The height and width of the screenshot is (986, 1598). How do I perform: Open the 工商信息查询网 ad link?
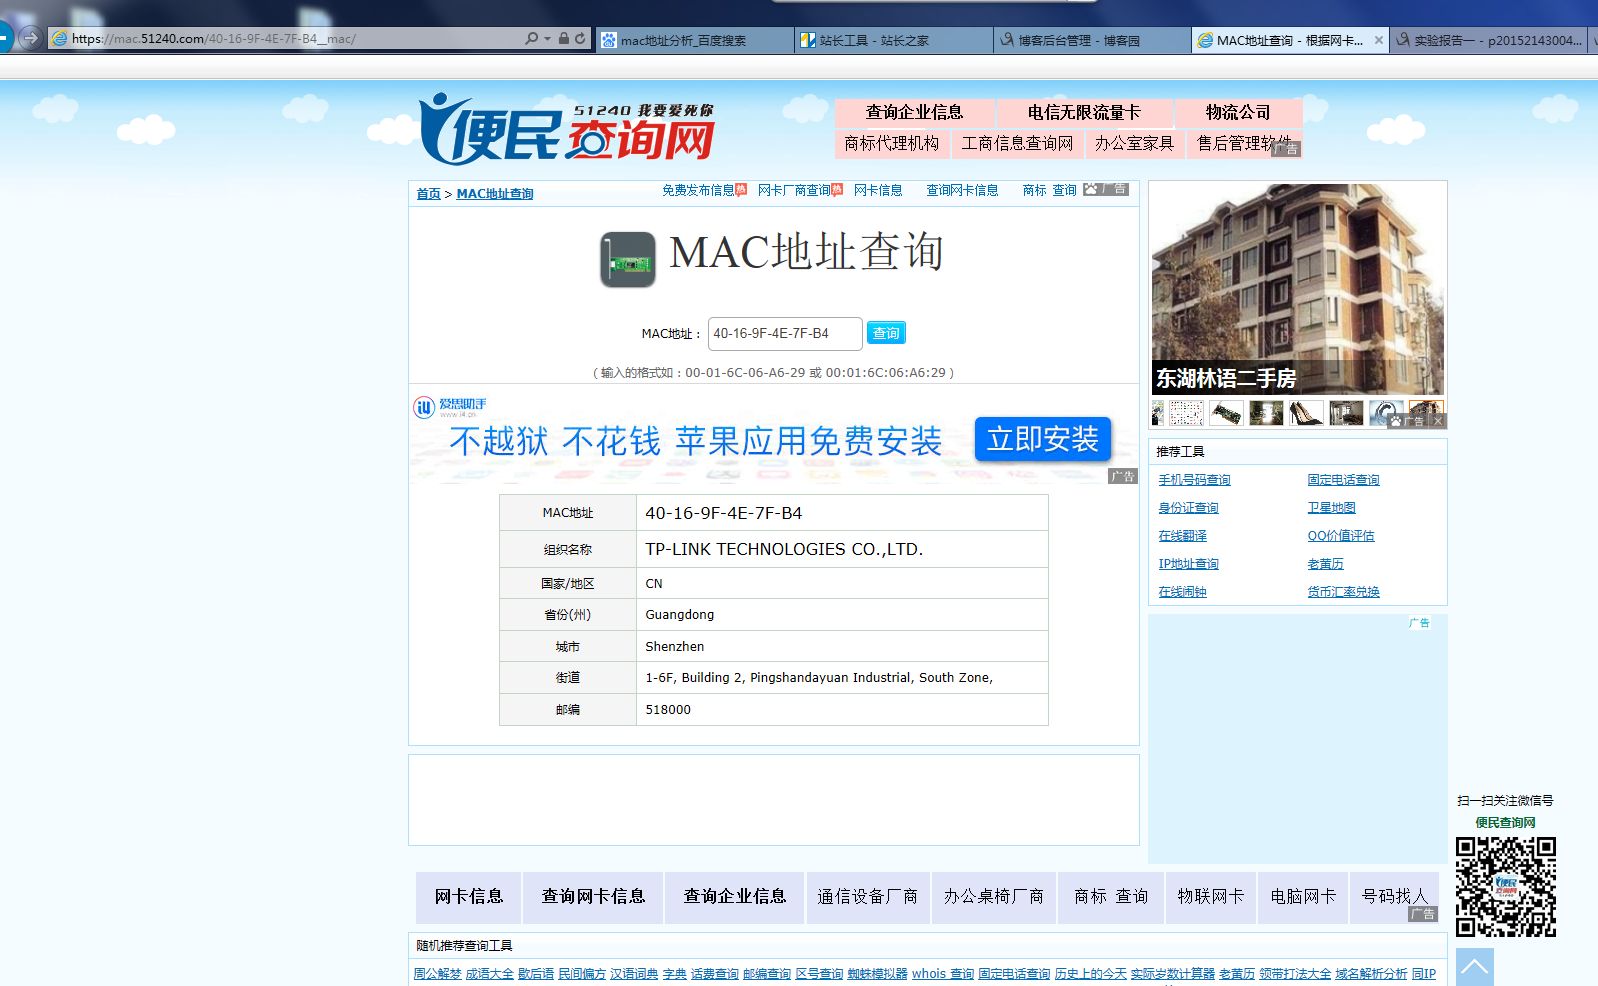(x=1017, y=143)
